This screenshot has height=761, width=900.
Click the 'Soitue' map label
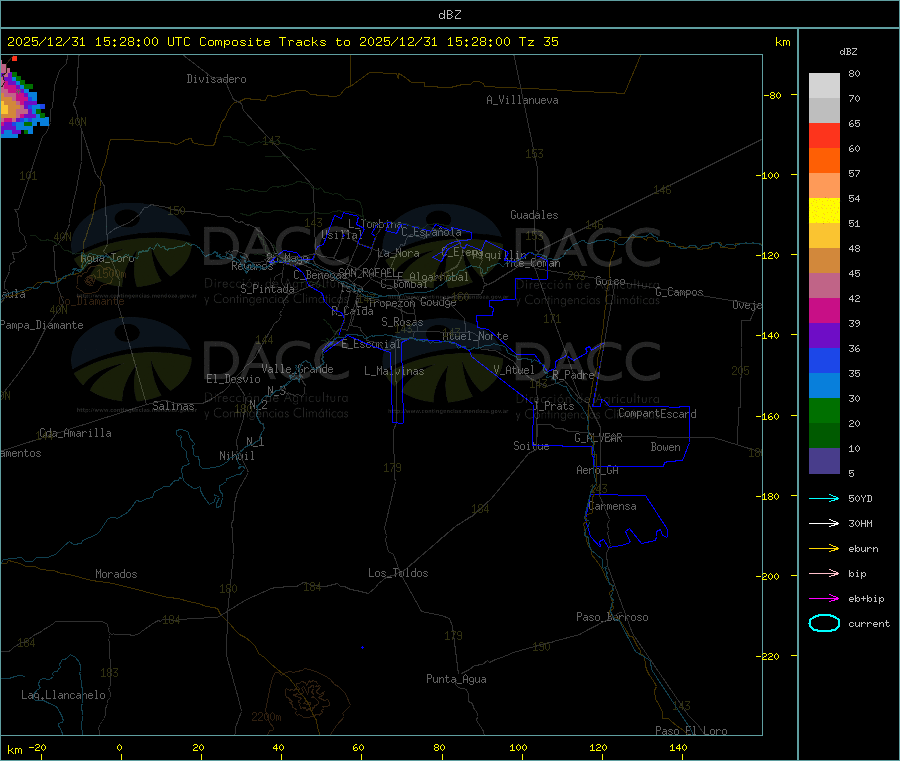531,445
